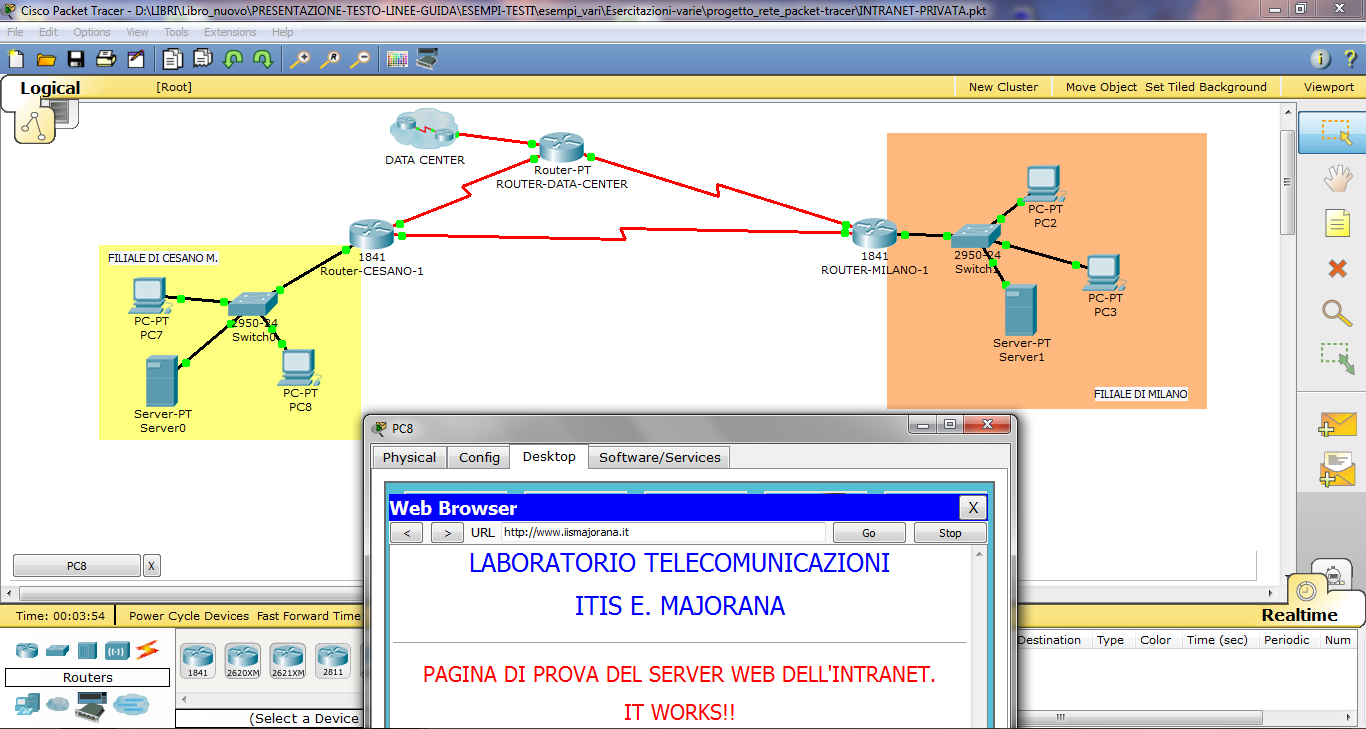Select the Switches device category icon
The image size is (1366, 729).
pos(56,651)
